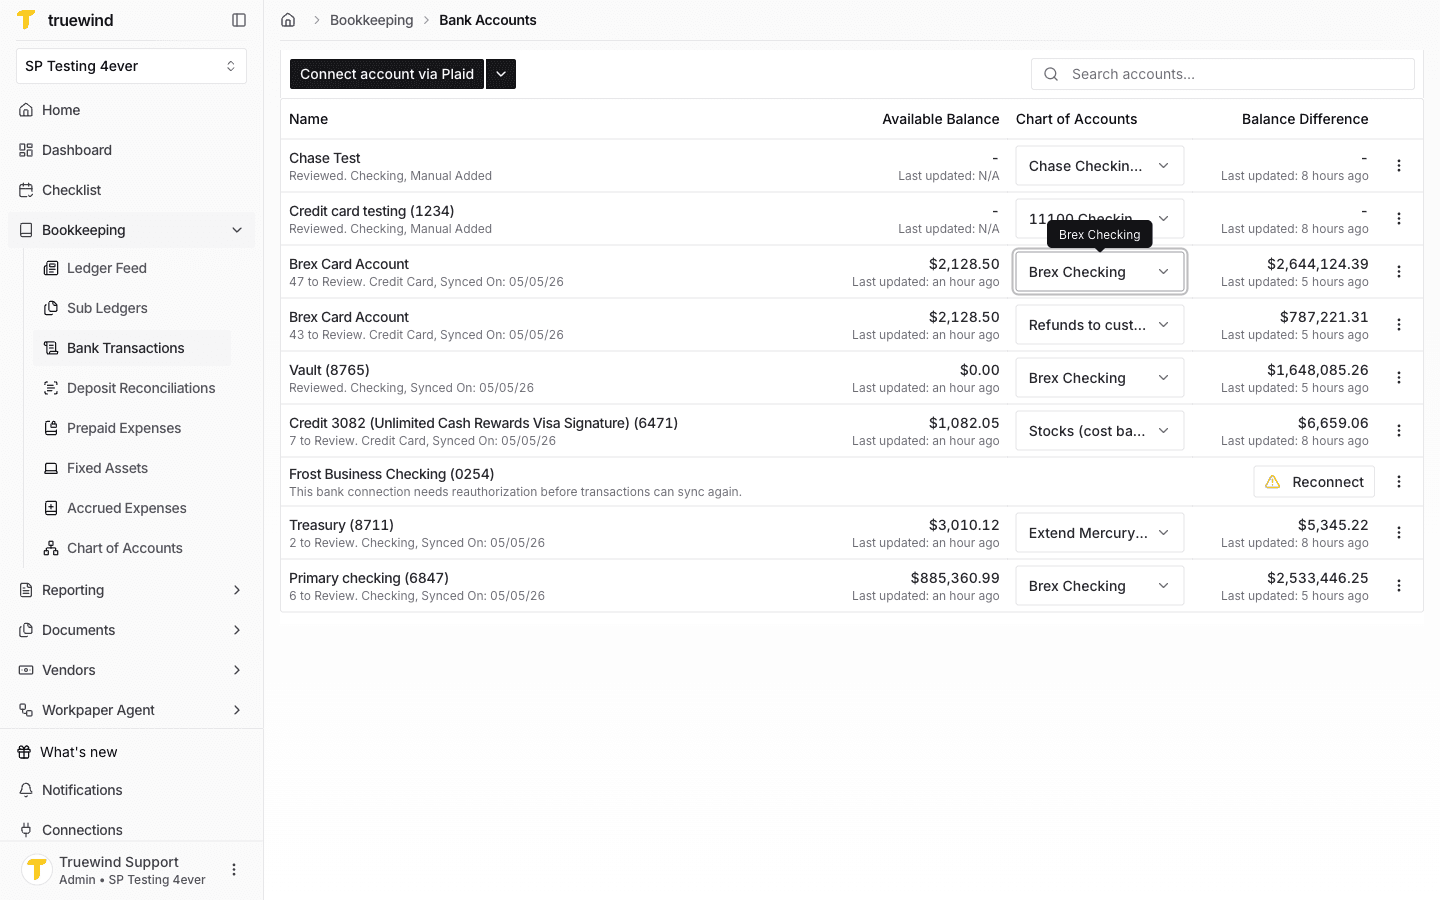Open row actions for Brex Card 47 to Review

coord(1399,272)
